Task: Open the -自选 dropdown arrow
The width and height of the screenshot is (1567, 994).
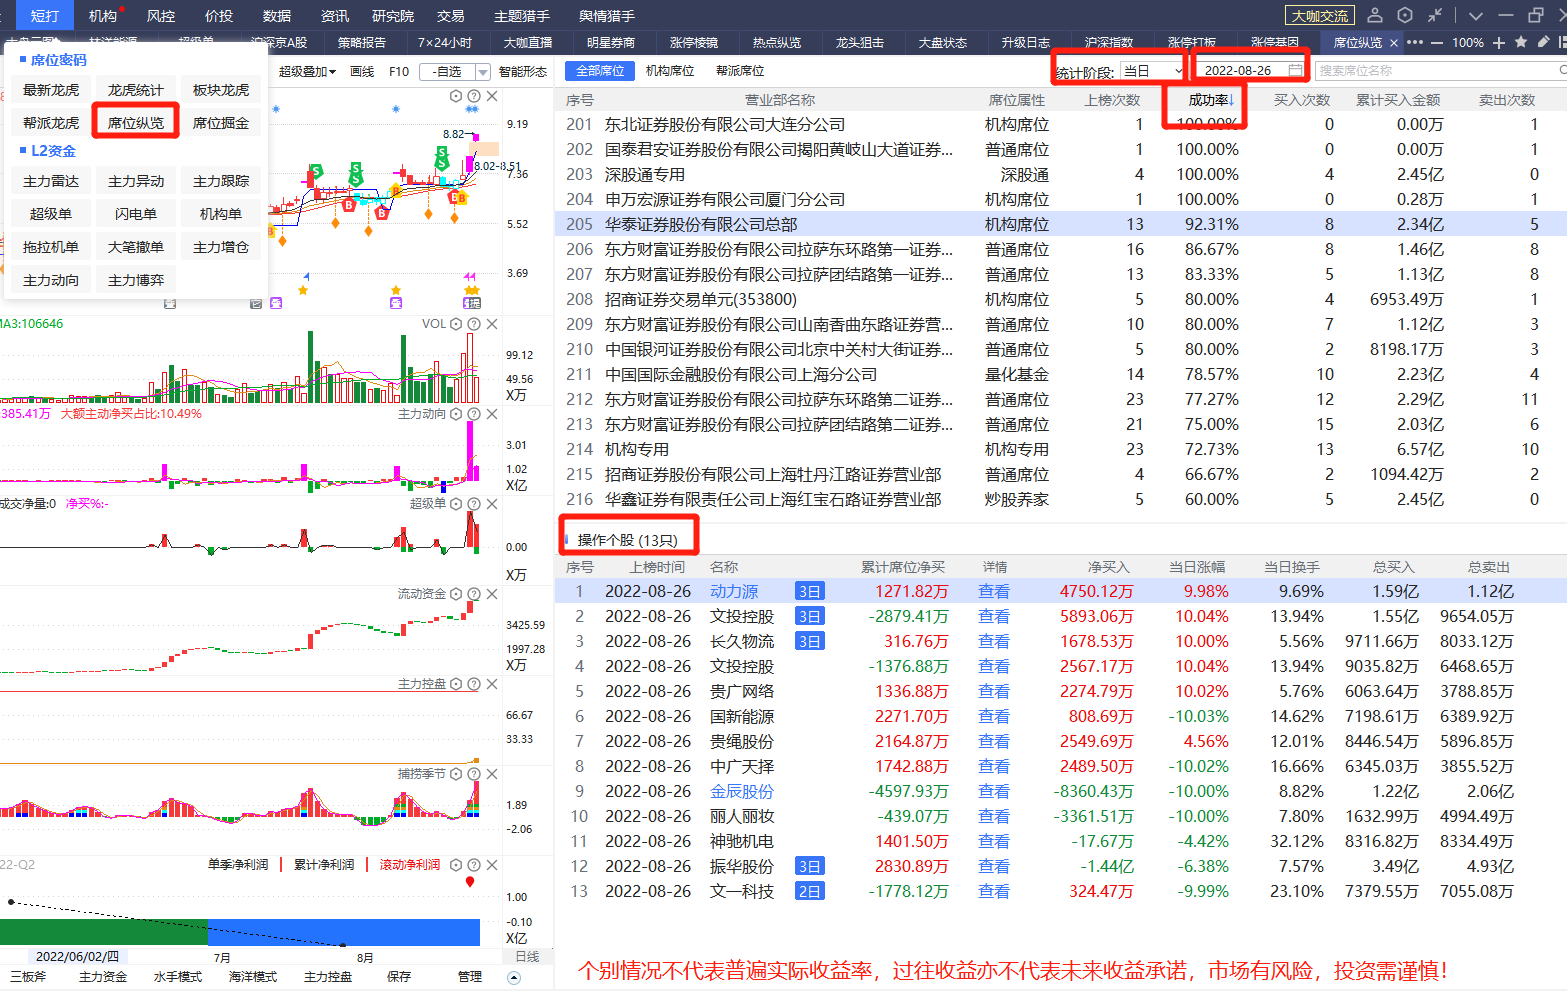Action: click(483, 72)
